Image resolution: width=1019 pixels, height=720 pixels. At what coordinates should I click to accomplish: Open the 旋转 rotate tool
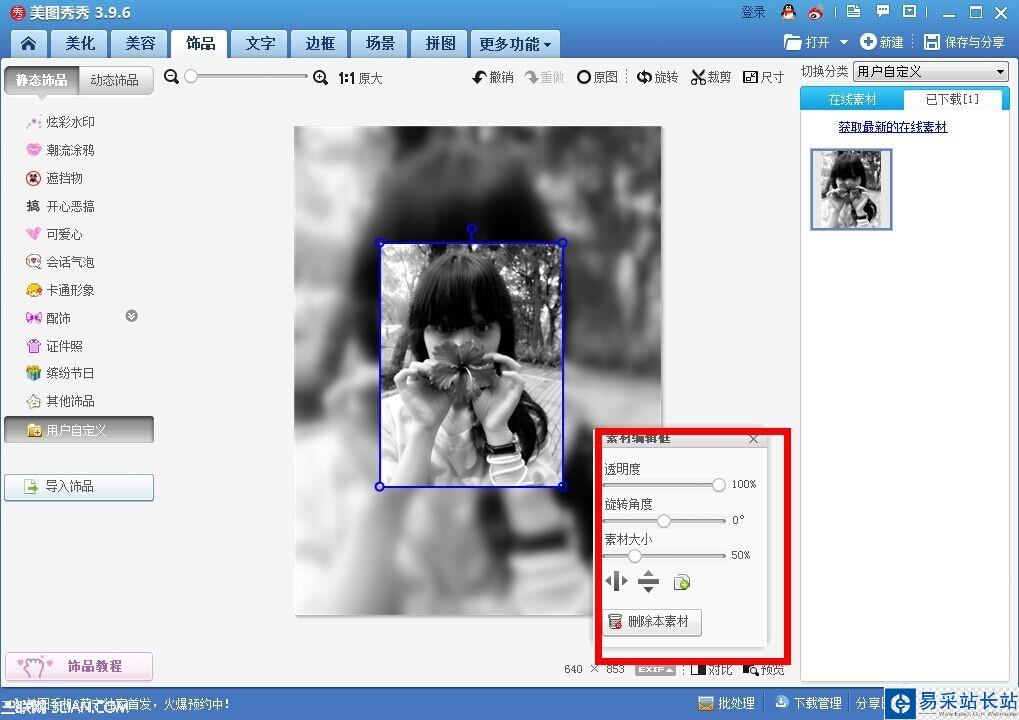click(x=657, y=77)
